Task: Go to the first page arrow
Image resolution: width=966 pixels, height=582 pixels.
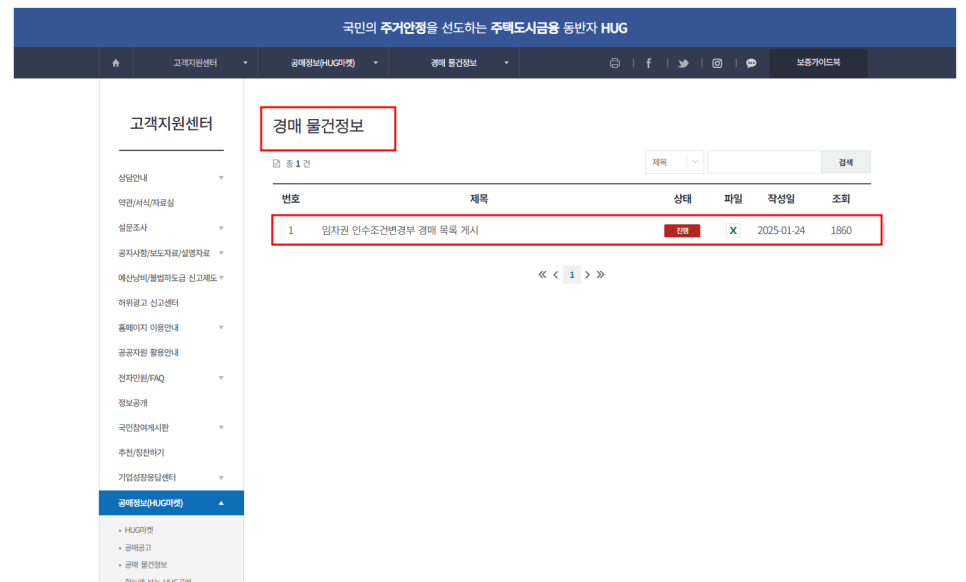Action: point(542,274)
